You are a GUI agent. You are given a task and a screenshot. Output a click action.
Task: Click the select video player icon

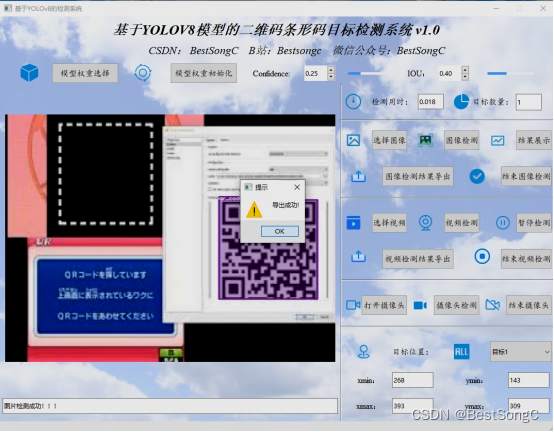(353, 223)
